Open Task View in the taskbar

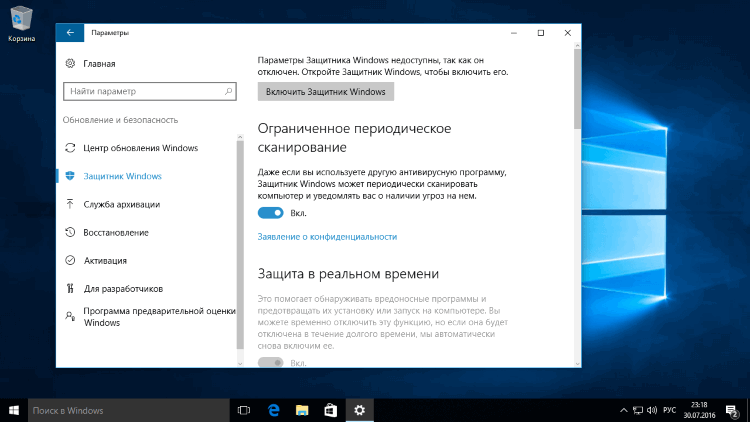tap(244, 411)
